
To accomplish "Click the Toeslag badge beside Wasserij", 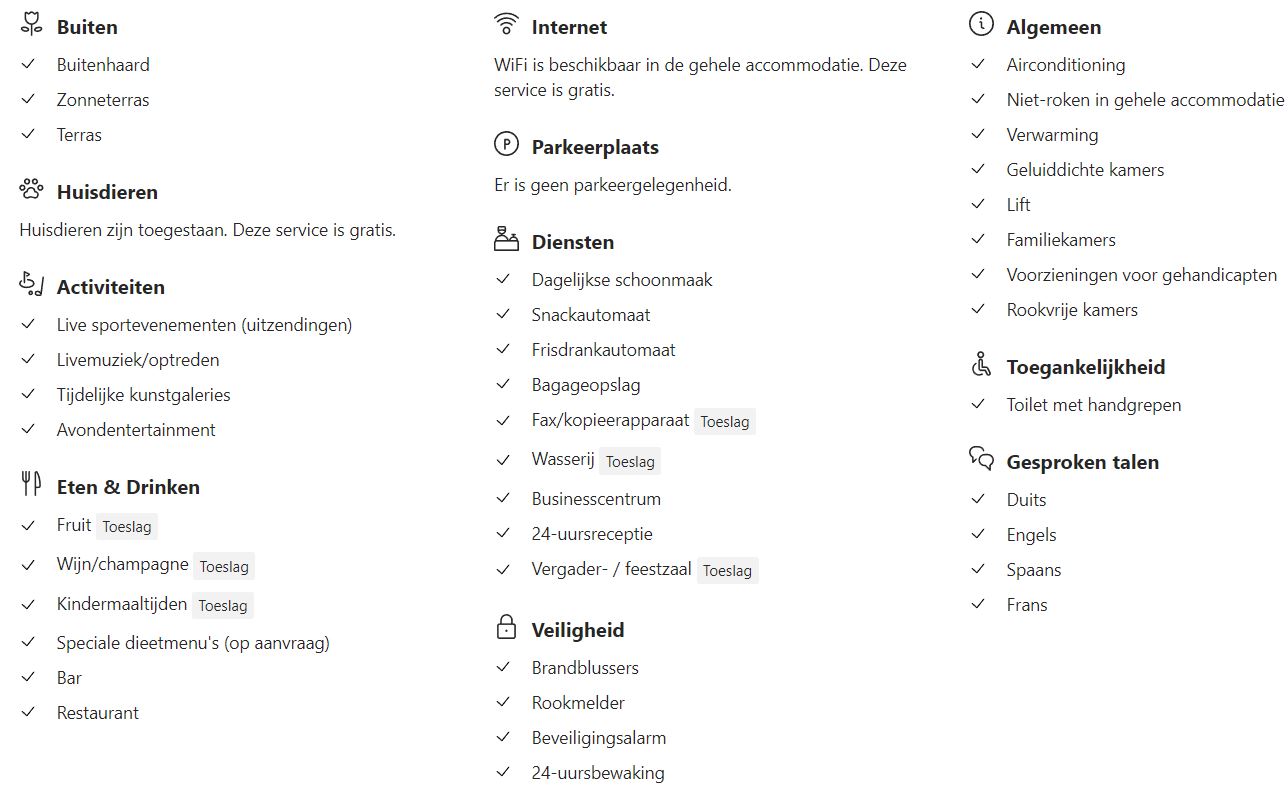I will point(630,462).
